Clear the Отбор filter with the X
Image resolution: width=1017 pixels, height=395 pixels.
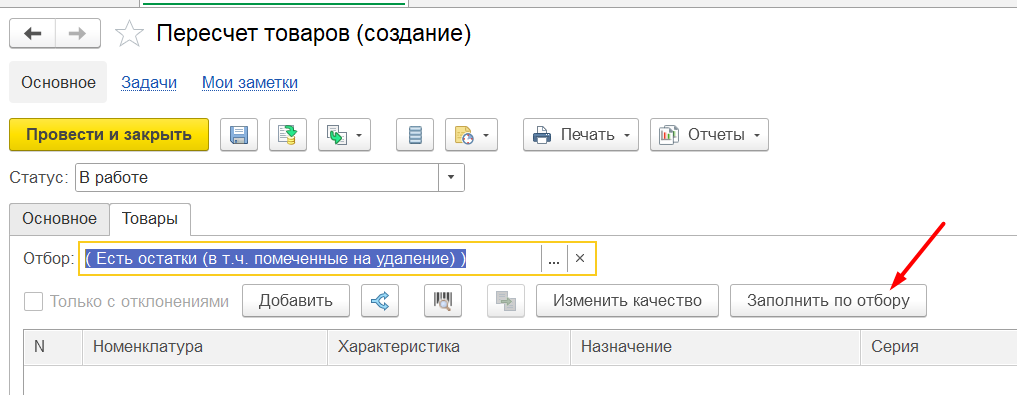pyautogui.click(x=580, y=259)
